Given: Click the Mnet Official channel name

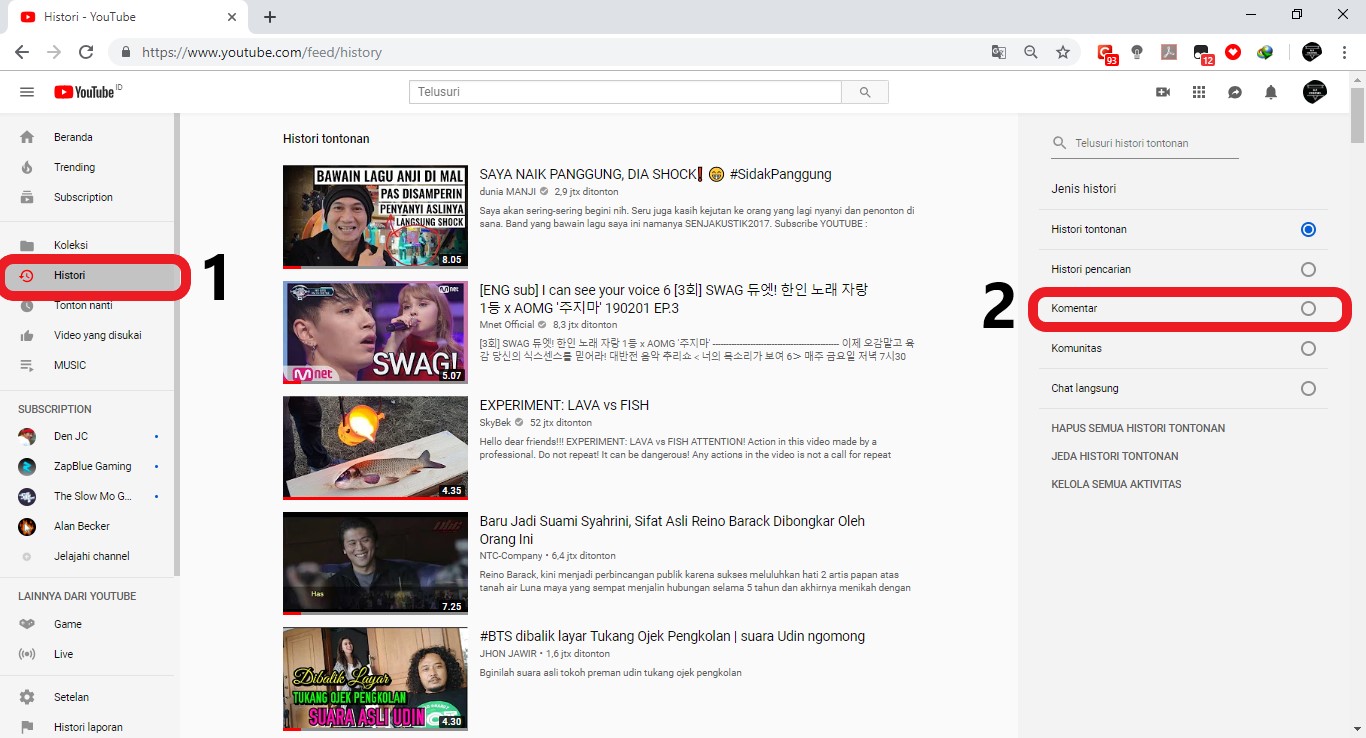Looking at the screenshot, I should click(507, 325).
